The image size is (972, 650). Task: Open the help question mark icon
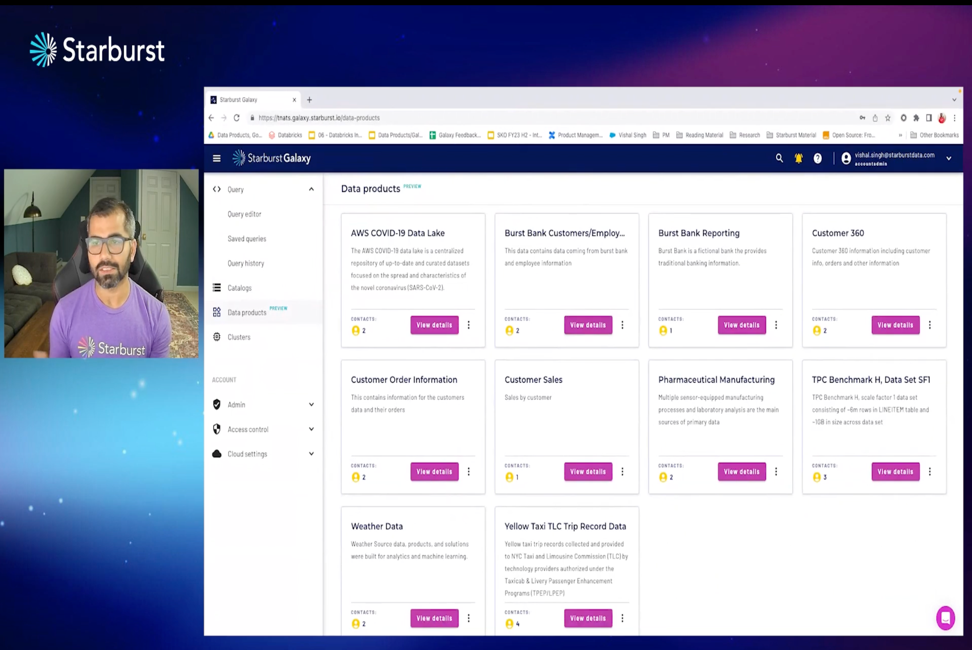[818, 159]
